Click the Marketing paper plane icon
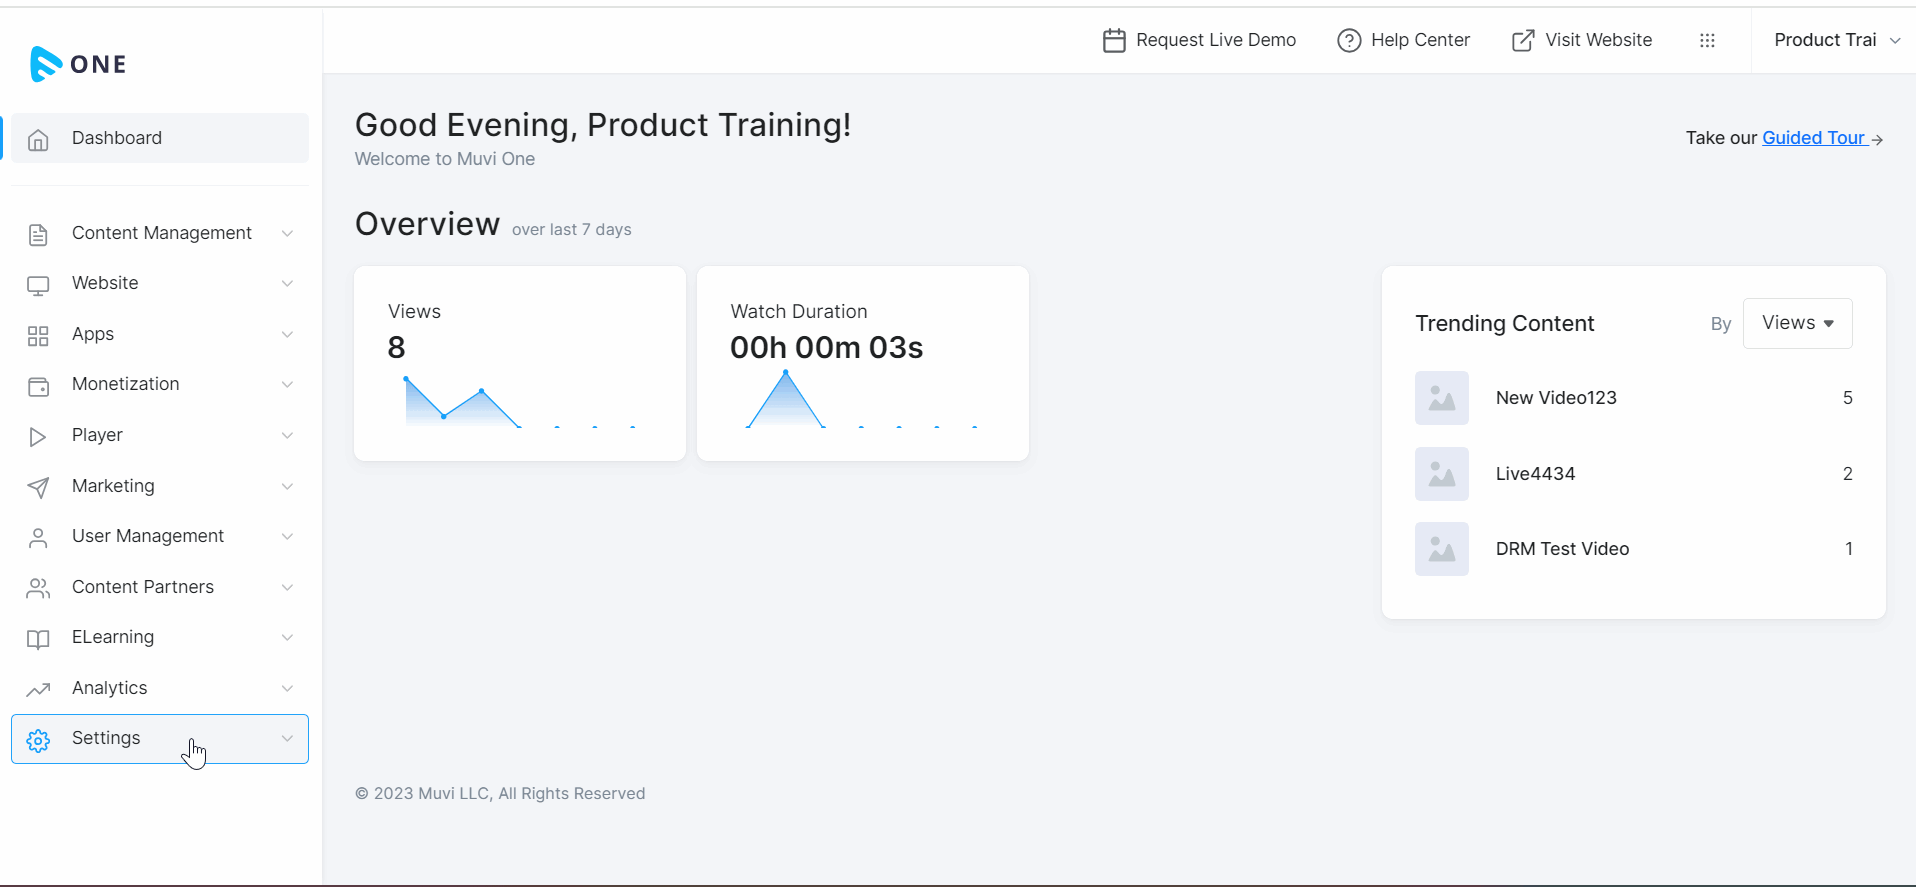 click(38, 487)
